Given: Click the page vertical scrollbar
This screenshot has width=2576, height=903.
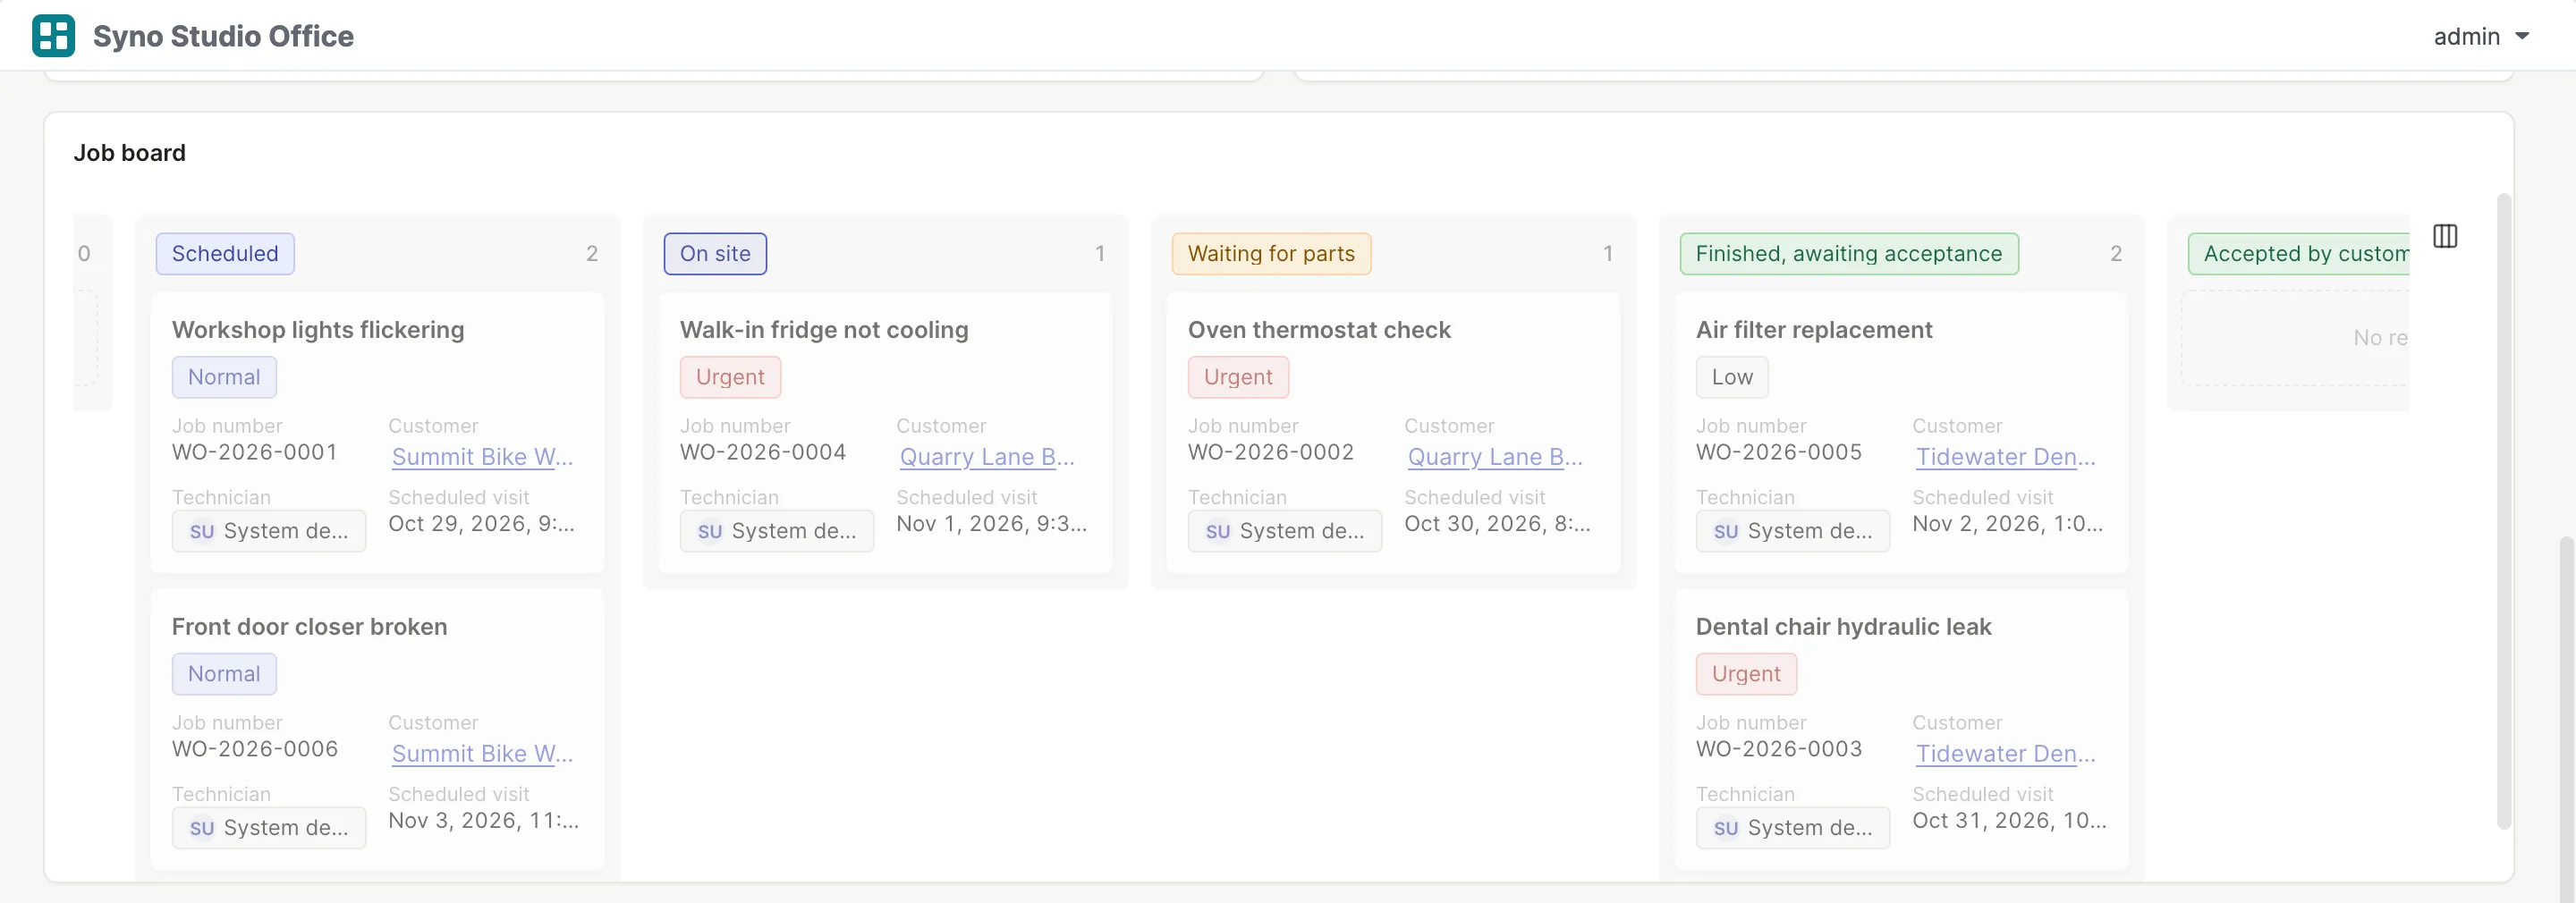Looking at the screenshot, I should (2567, 718).
